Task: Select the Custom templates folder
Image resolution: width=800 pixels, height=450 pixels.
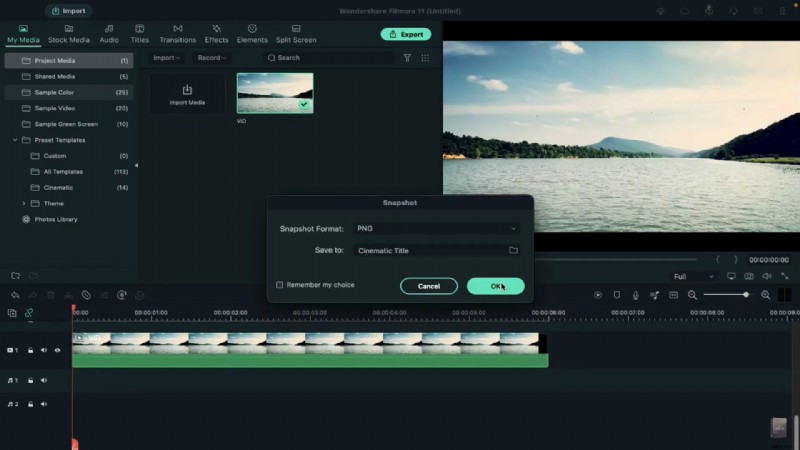Action: (69, 156)
